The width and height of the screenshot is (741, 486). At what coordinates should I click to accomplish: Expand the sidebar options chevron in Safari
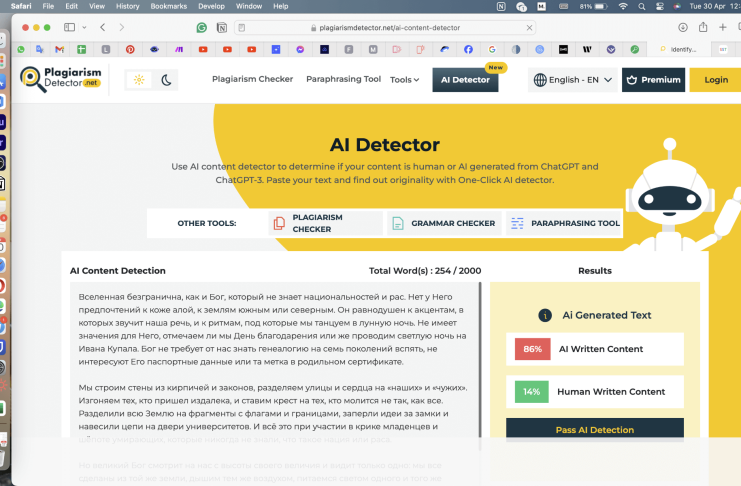click(84, 27)
